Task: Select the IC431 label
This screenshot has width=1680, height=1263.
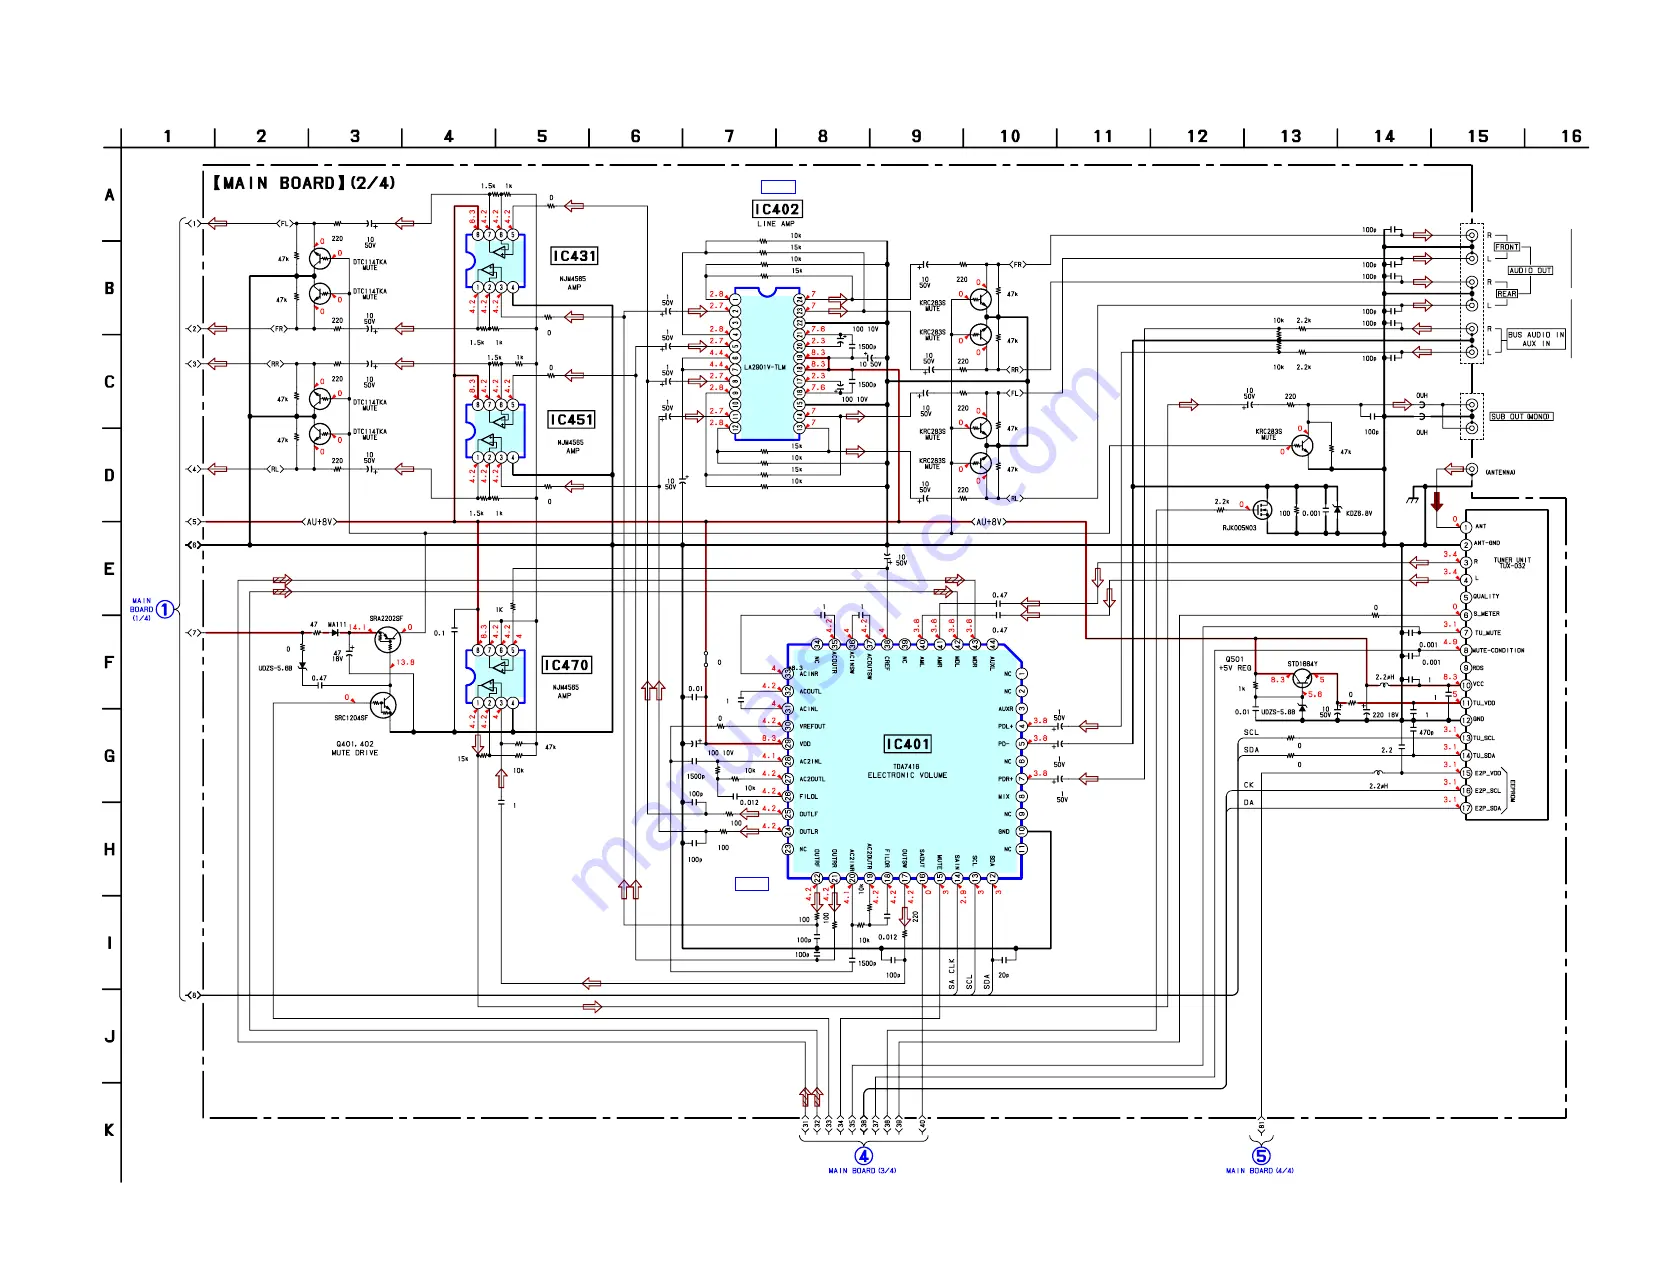Action: tap(575, 256)
